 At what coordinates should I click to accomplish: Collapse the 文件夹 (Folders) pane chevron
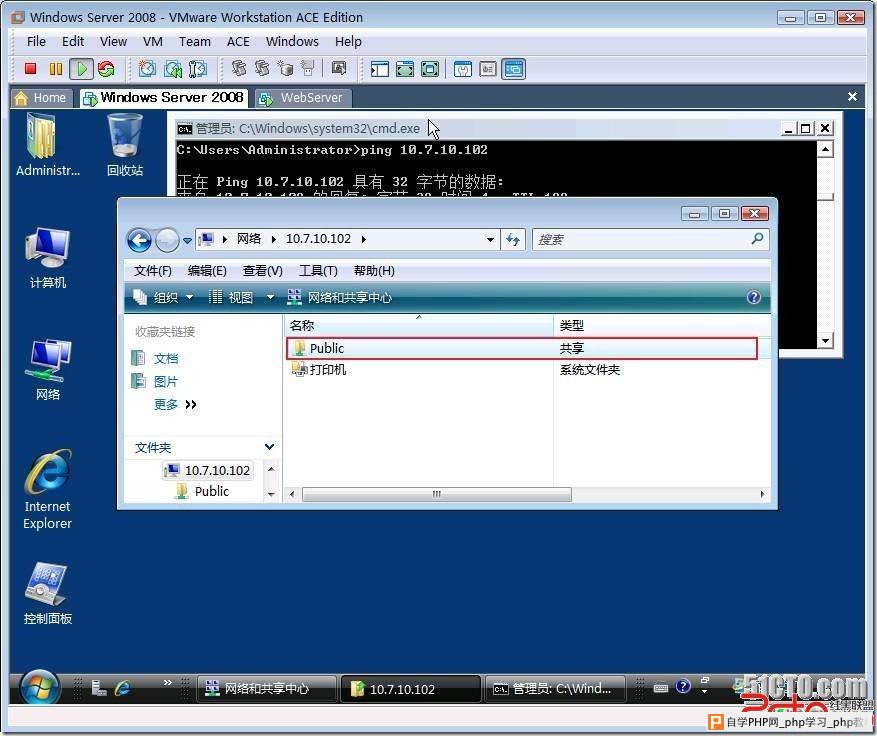(269, 446)
